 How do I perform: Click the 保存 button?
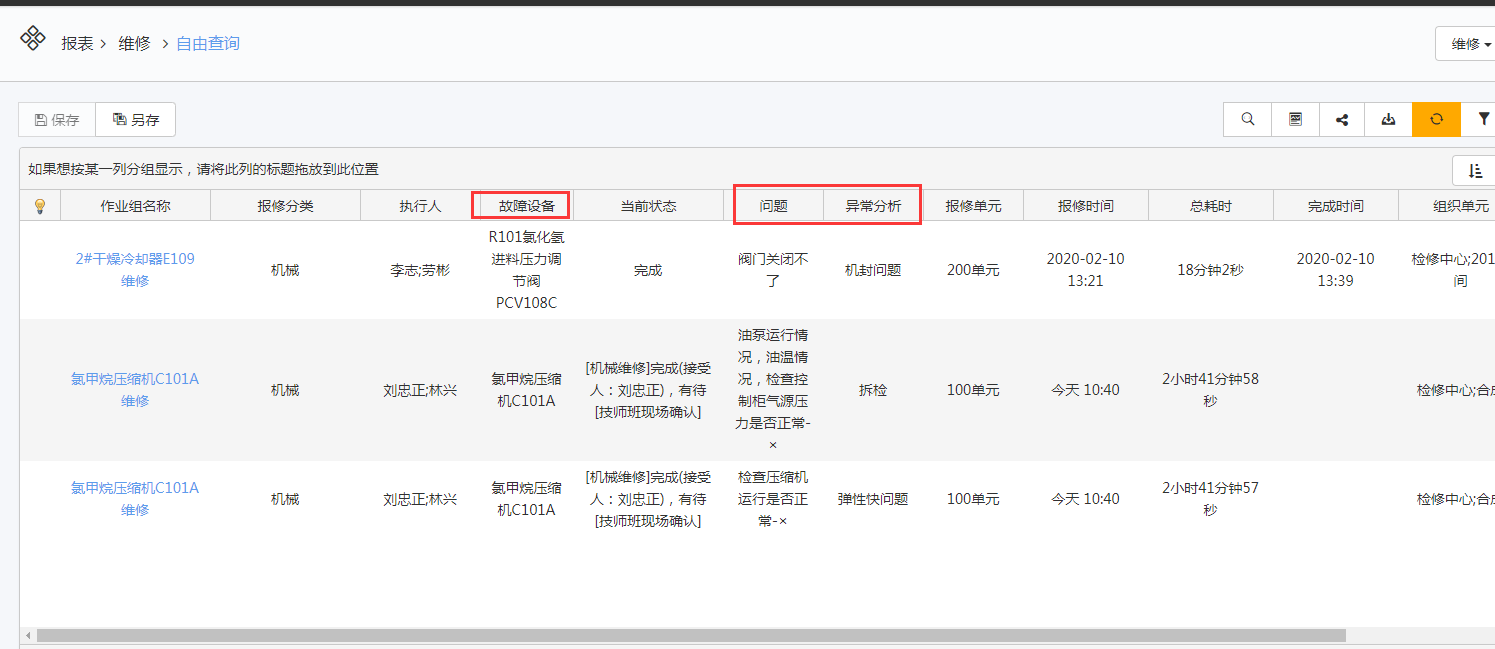point(57,120)
